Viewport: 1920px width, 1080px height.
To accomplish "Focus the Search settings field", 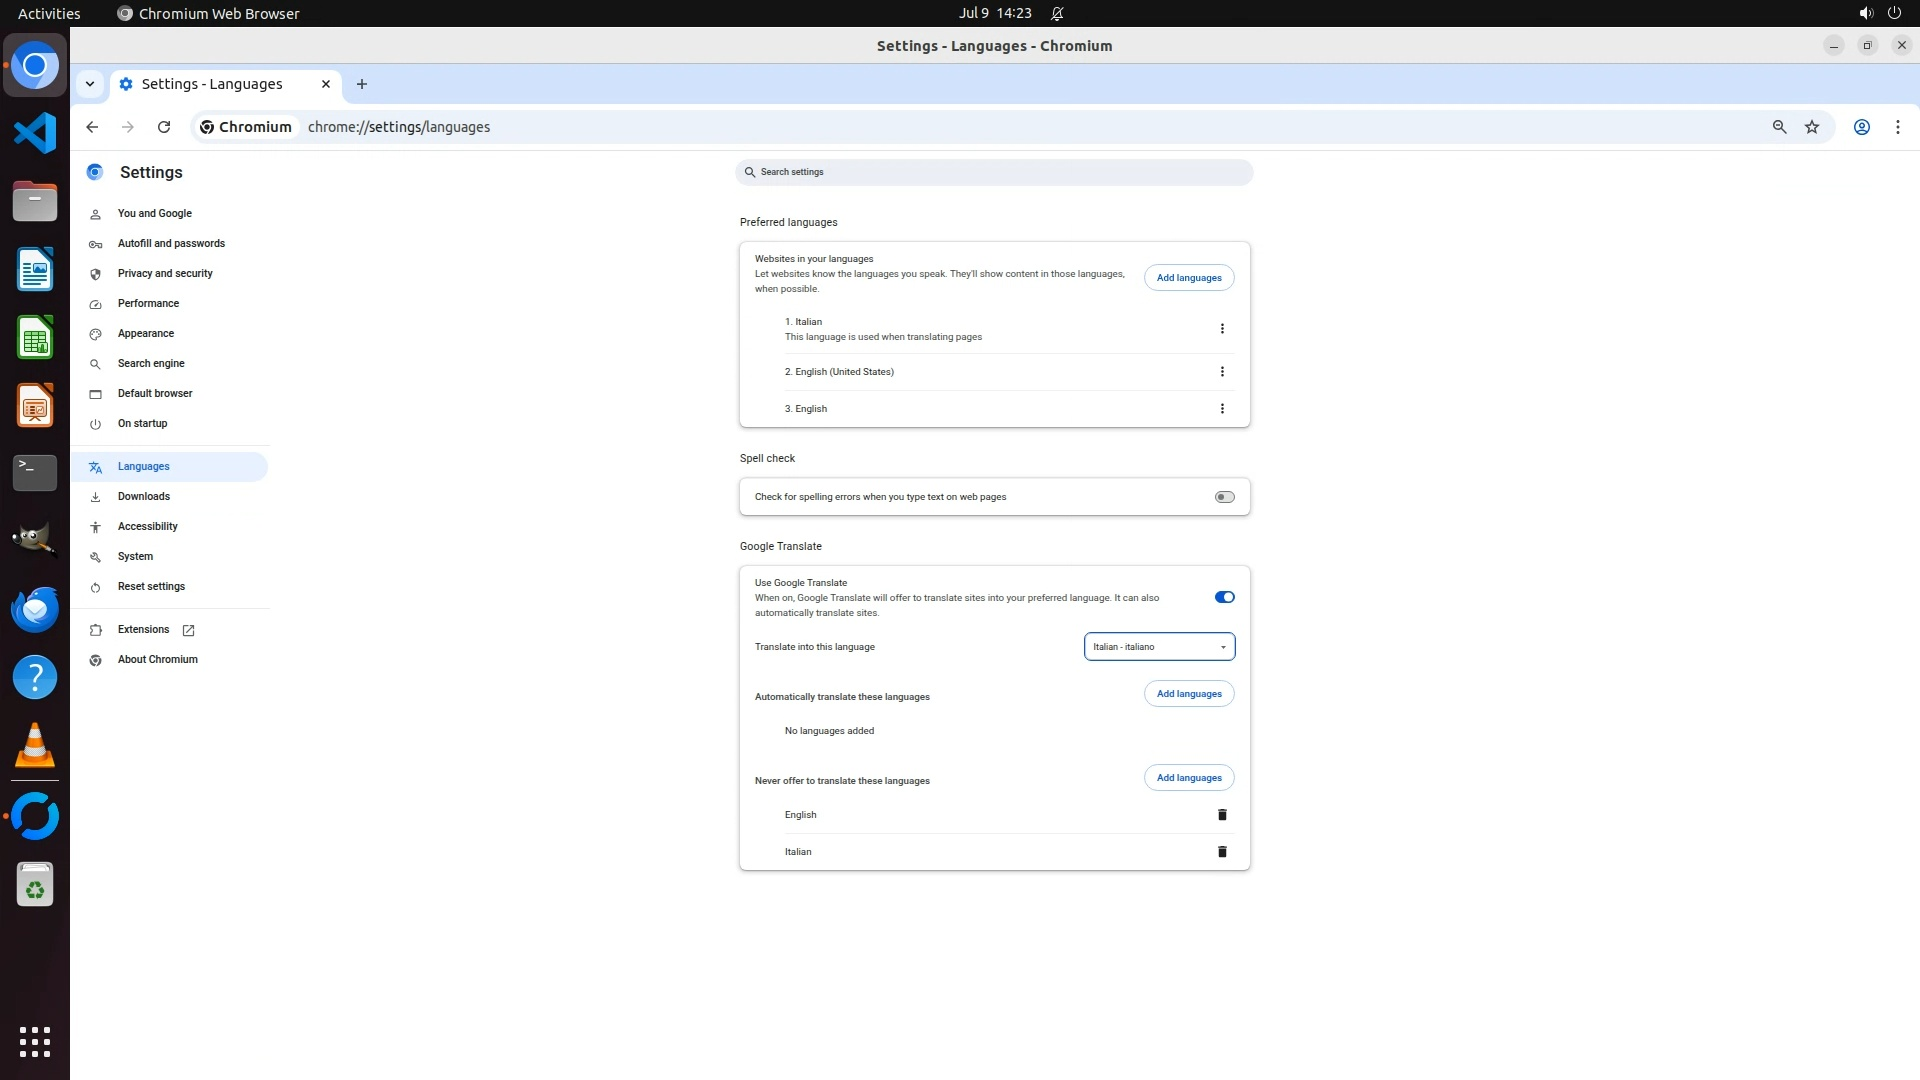I will click(x=994, y=172).
